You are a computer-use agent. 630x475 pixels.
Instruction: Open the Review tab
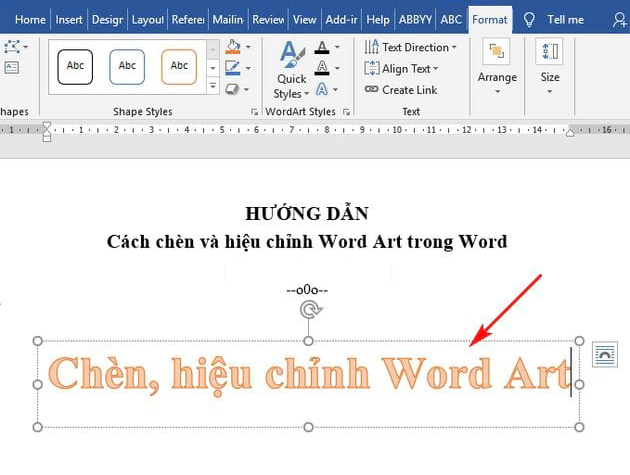coord(268,20)
